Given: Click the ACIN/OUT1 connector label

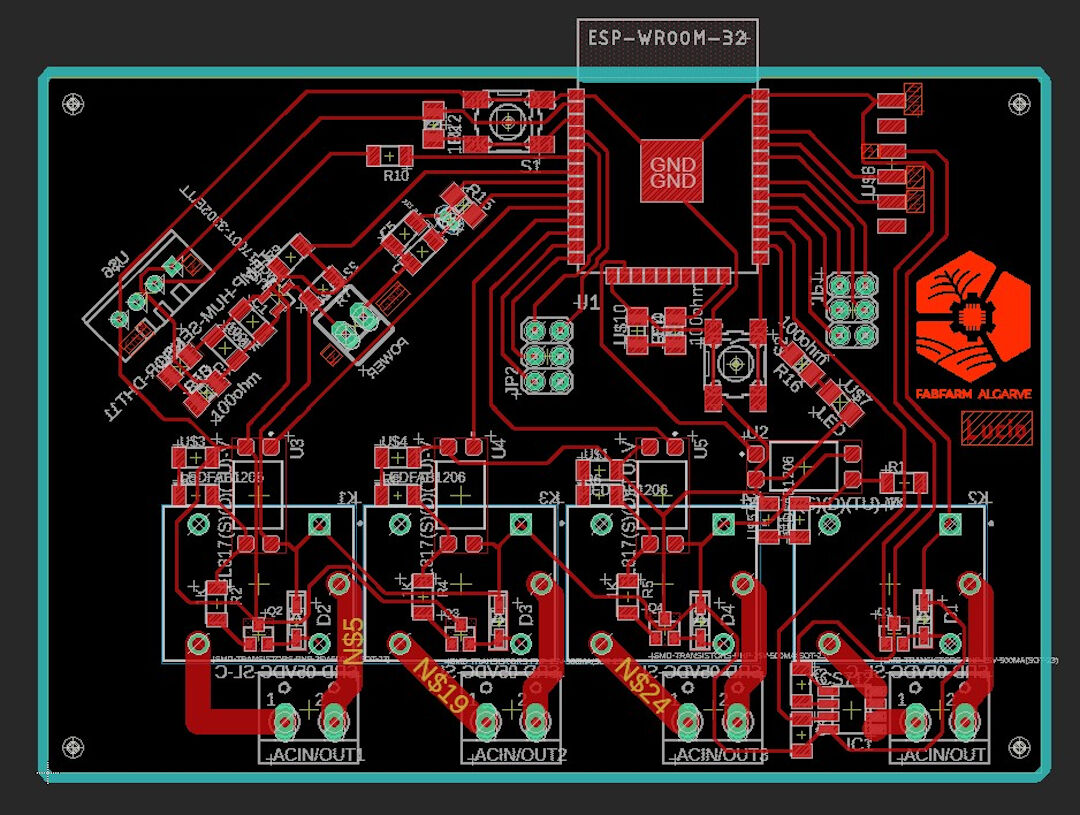Looking at the screenshot, I should [318, 755].
